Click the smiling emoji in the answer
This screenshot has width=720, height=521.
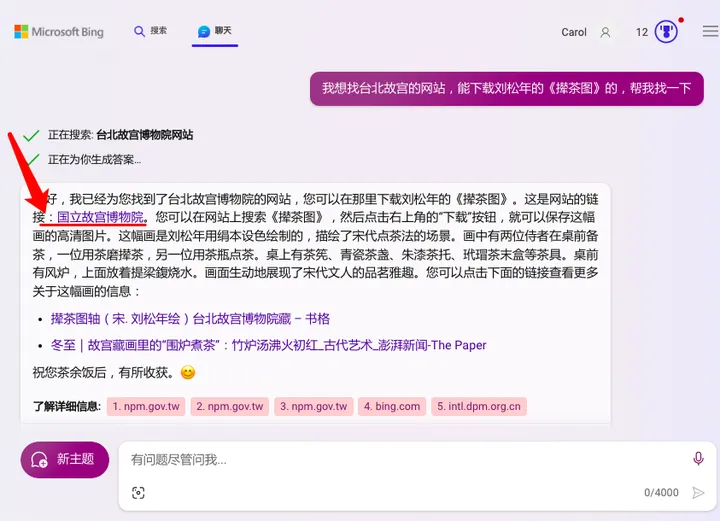pos(188,372)
